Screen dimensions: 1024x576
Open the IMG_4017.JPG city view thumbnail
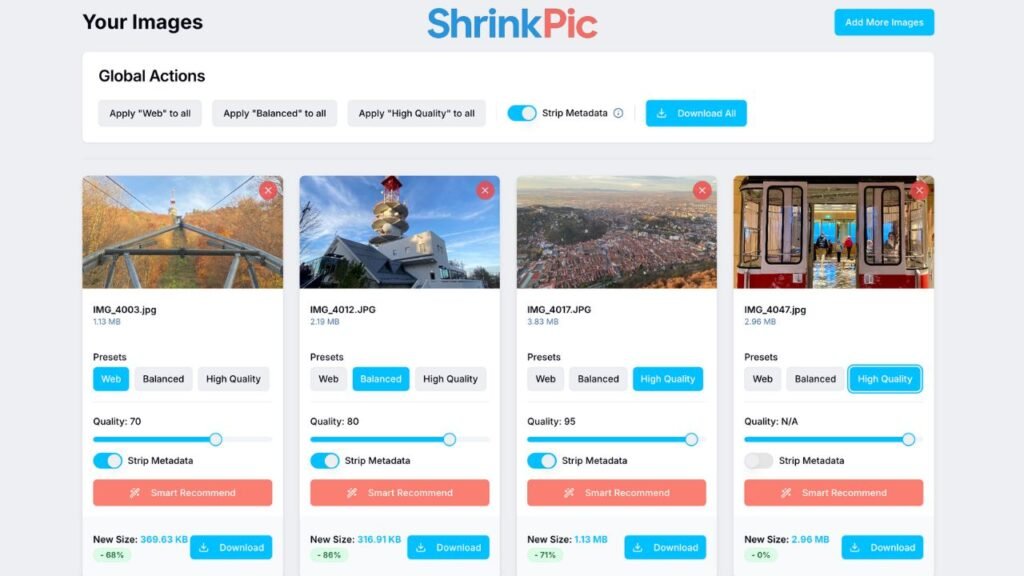(x=616, y=232)
